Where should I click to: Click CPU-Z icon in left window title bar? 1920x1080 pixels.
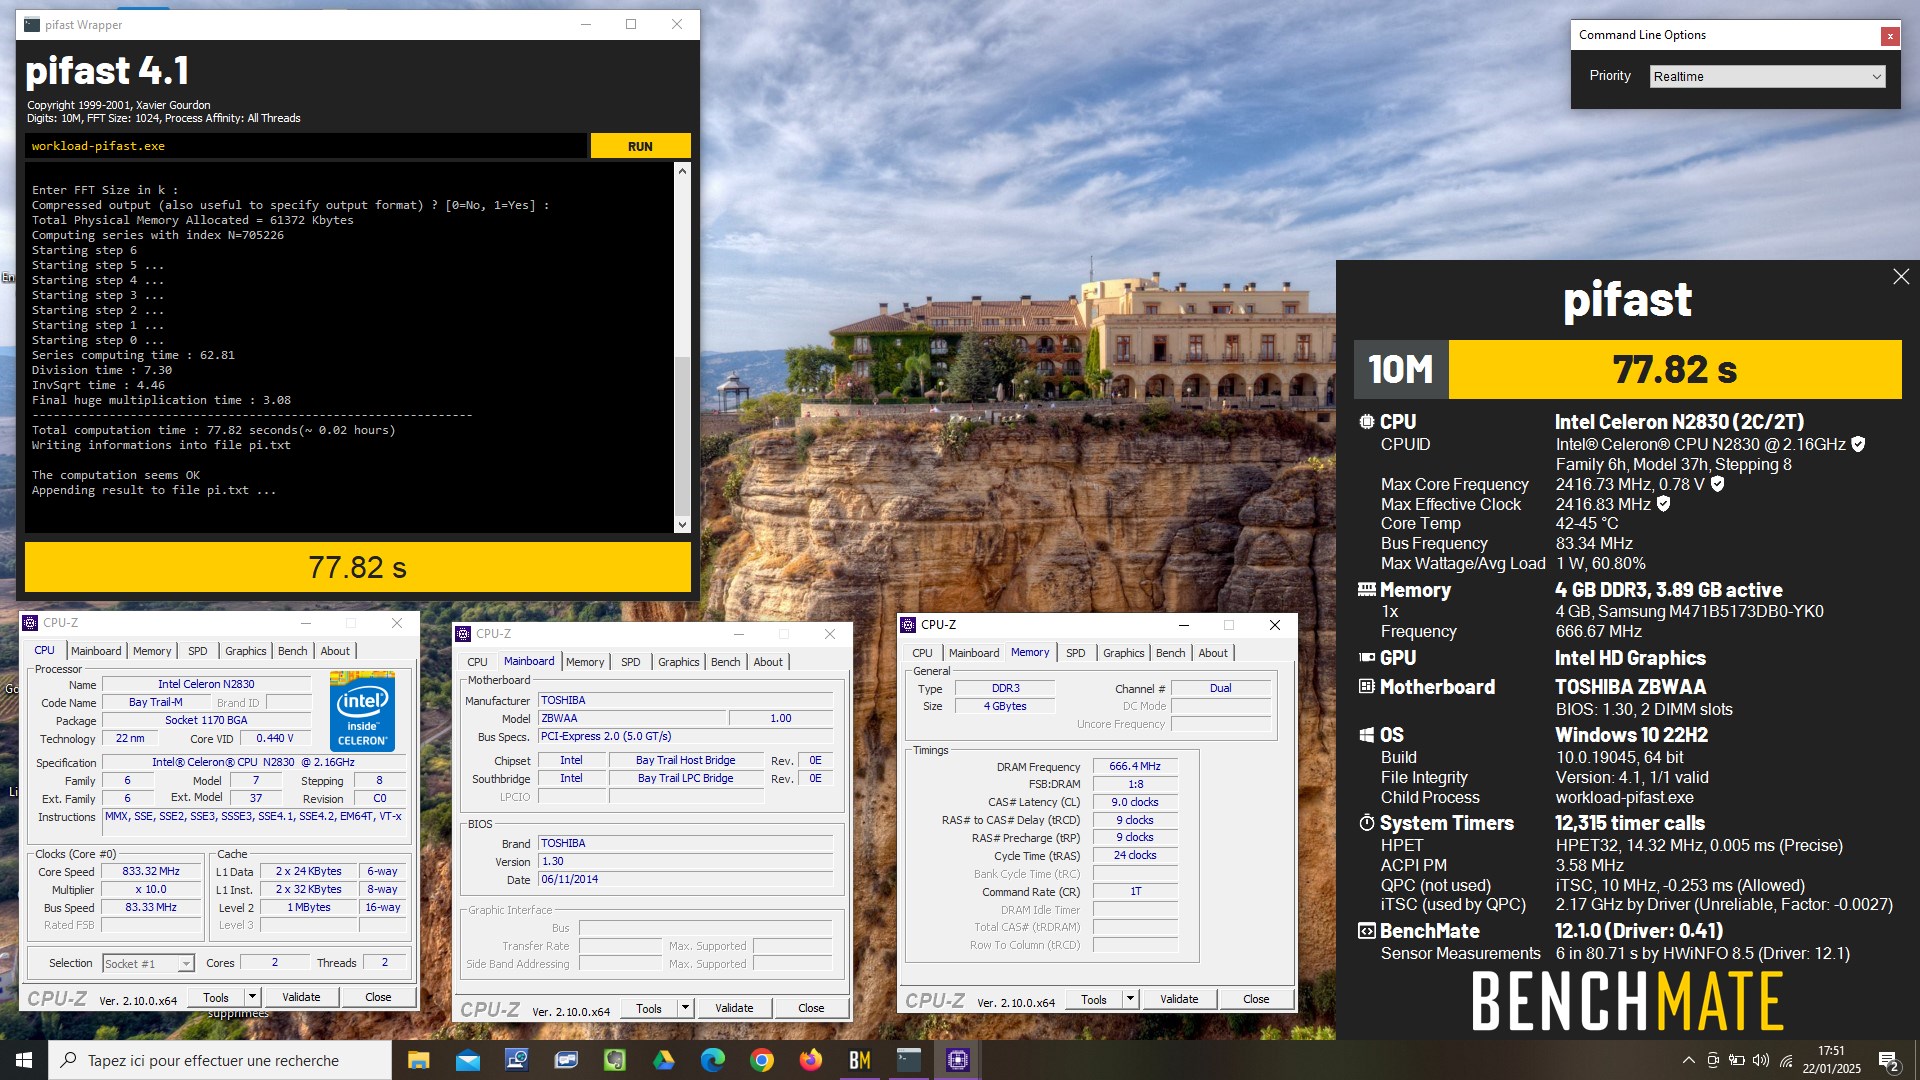point(31,623)
